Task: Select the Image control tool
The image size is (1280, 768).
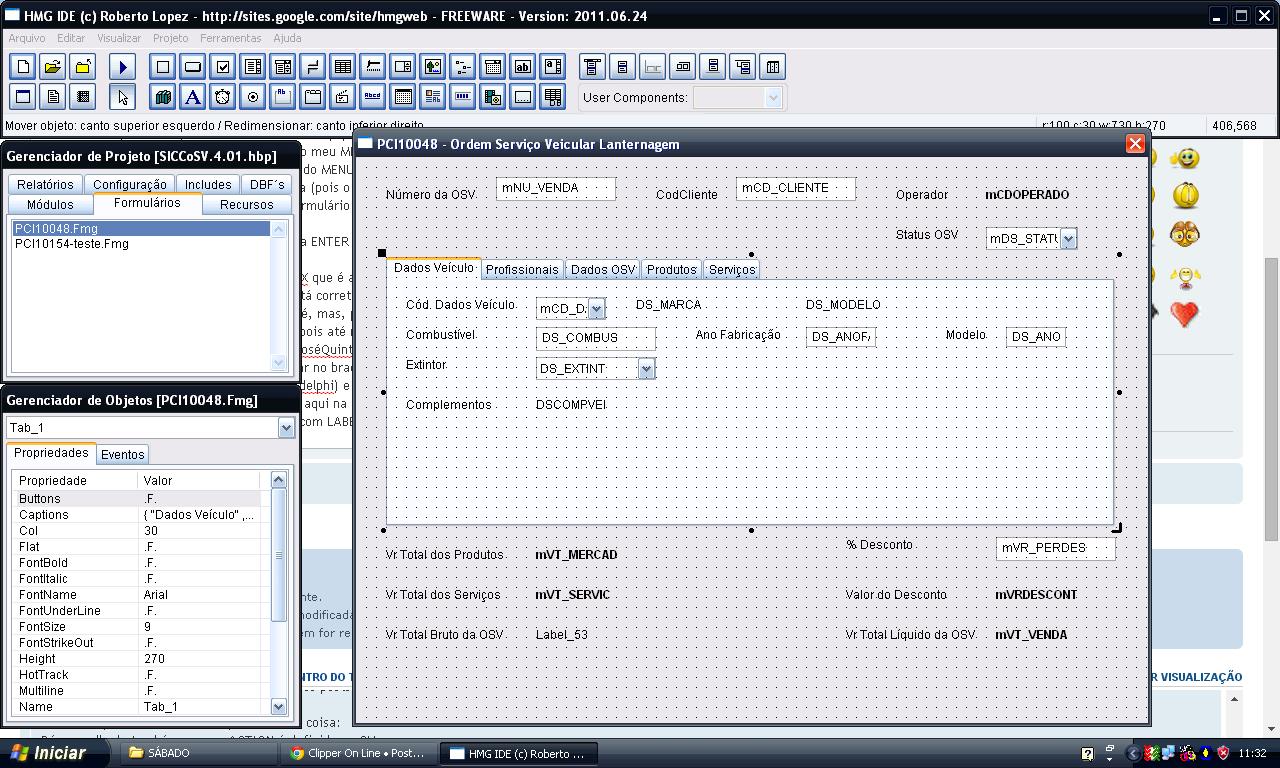Action: [433, 67]
